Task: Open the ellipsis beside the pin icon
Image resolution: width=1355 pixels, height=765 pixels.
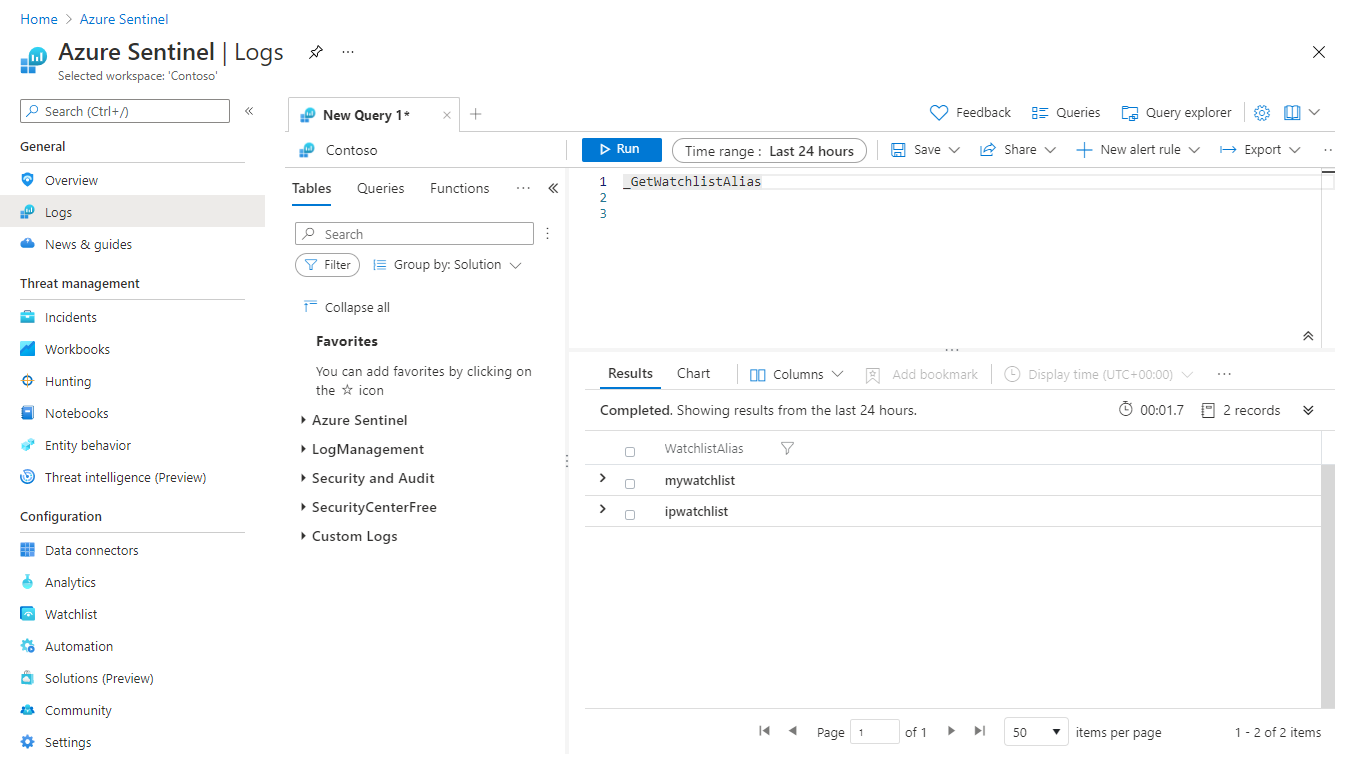Action: [x=348, y=52]
